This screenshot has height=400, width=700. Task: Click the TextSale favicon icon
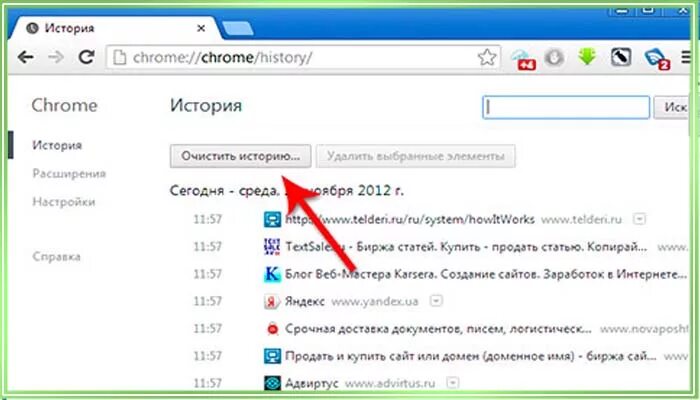[x=272, y=246]
